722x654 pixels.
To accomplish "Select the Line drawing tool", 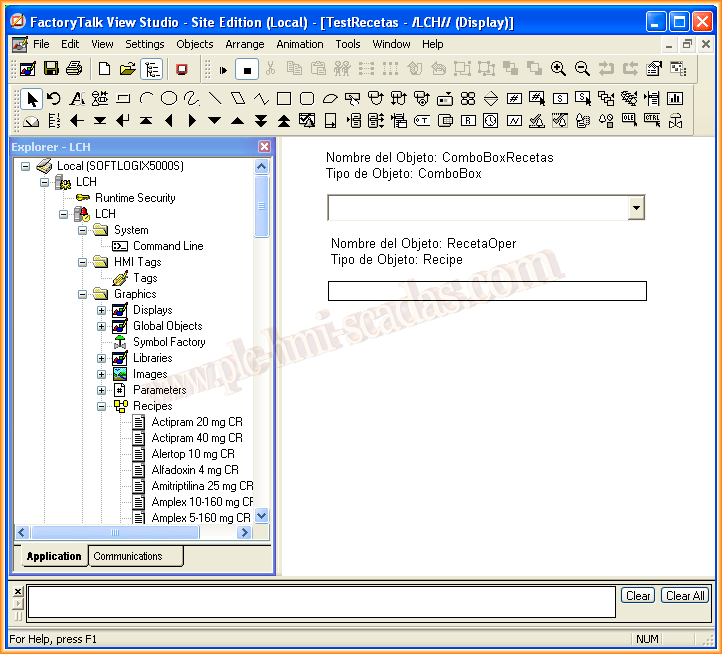I will (x=215, y=98).
